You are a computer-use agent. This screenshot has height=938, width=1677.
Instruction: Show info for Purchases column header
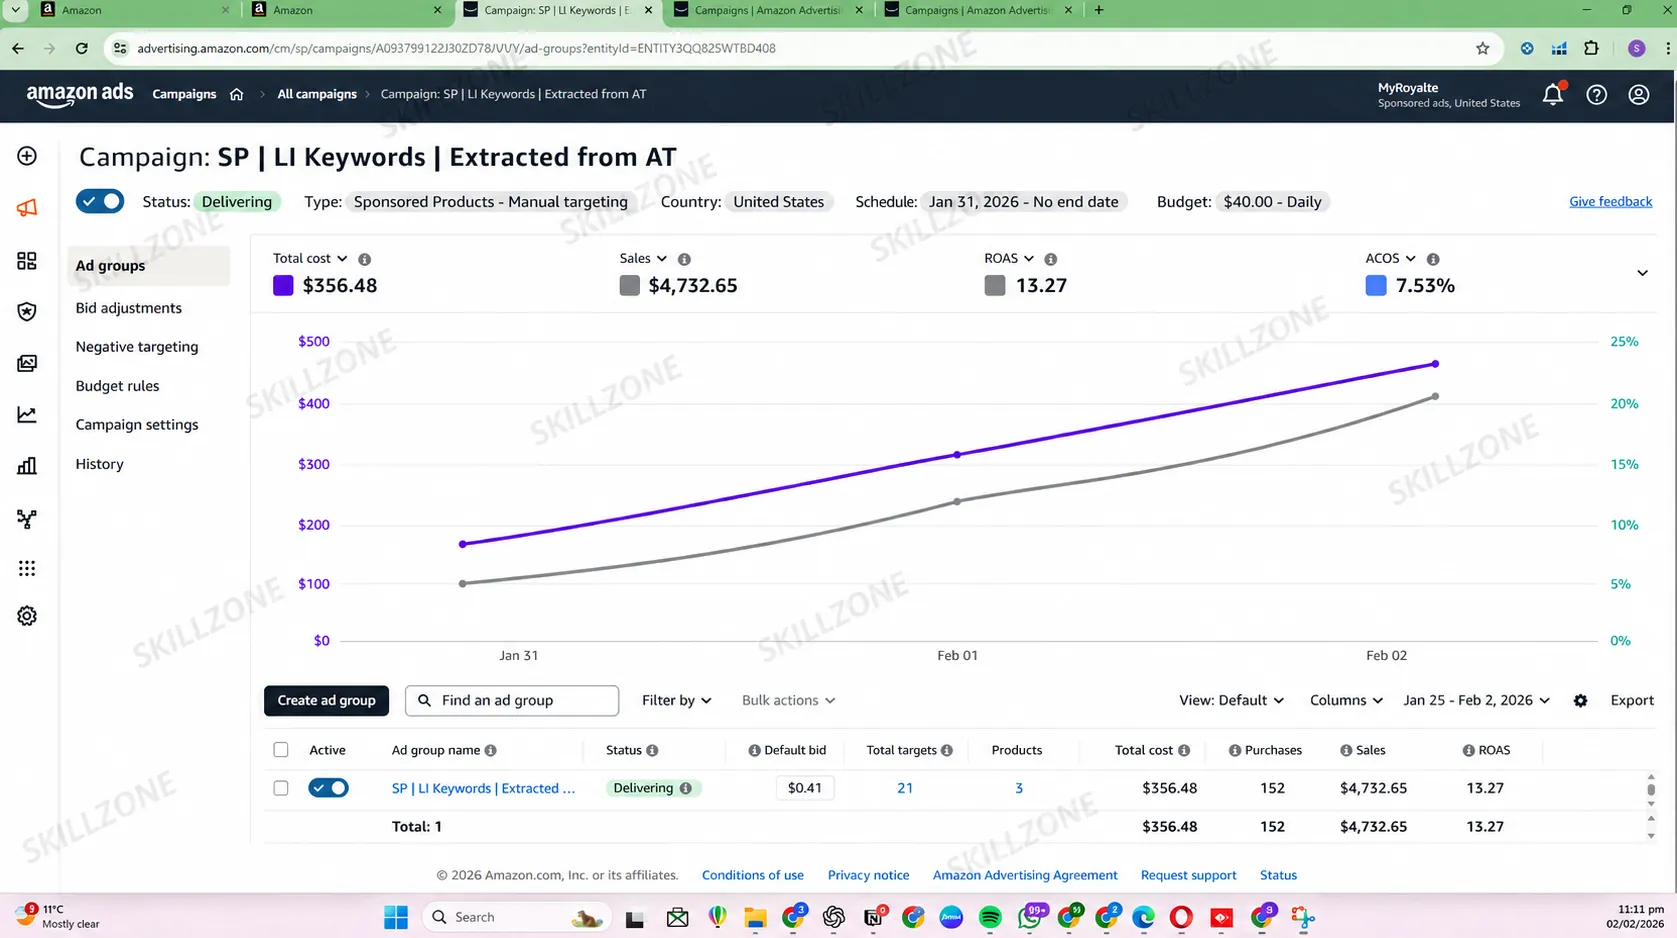pyautogui.click(x=1235, y=751)
